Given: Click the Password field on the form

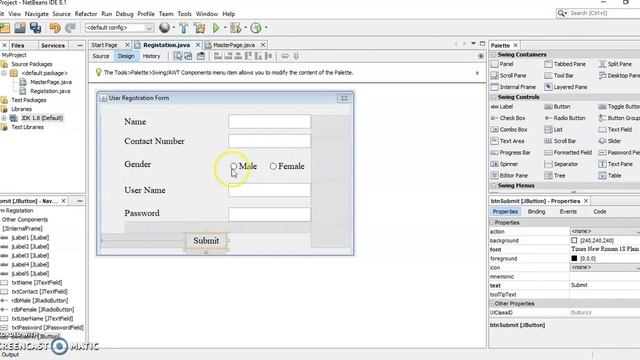Looking at the screenshot, I should coord(269,214).
